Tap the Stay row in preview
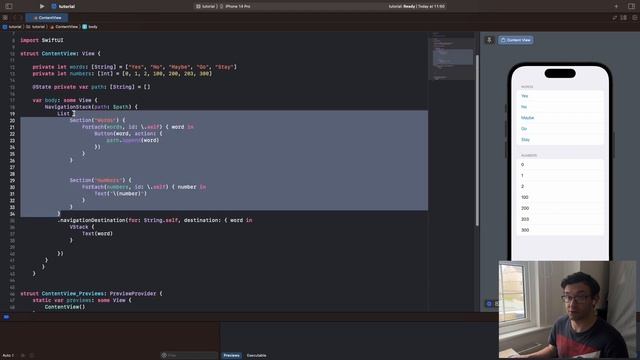 click(560, 140)
